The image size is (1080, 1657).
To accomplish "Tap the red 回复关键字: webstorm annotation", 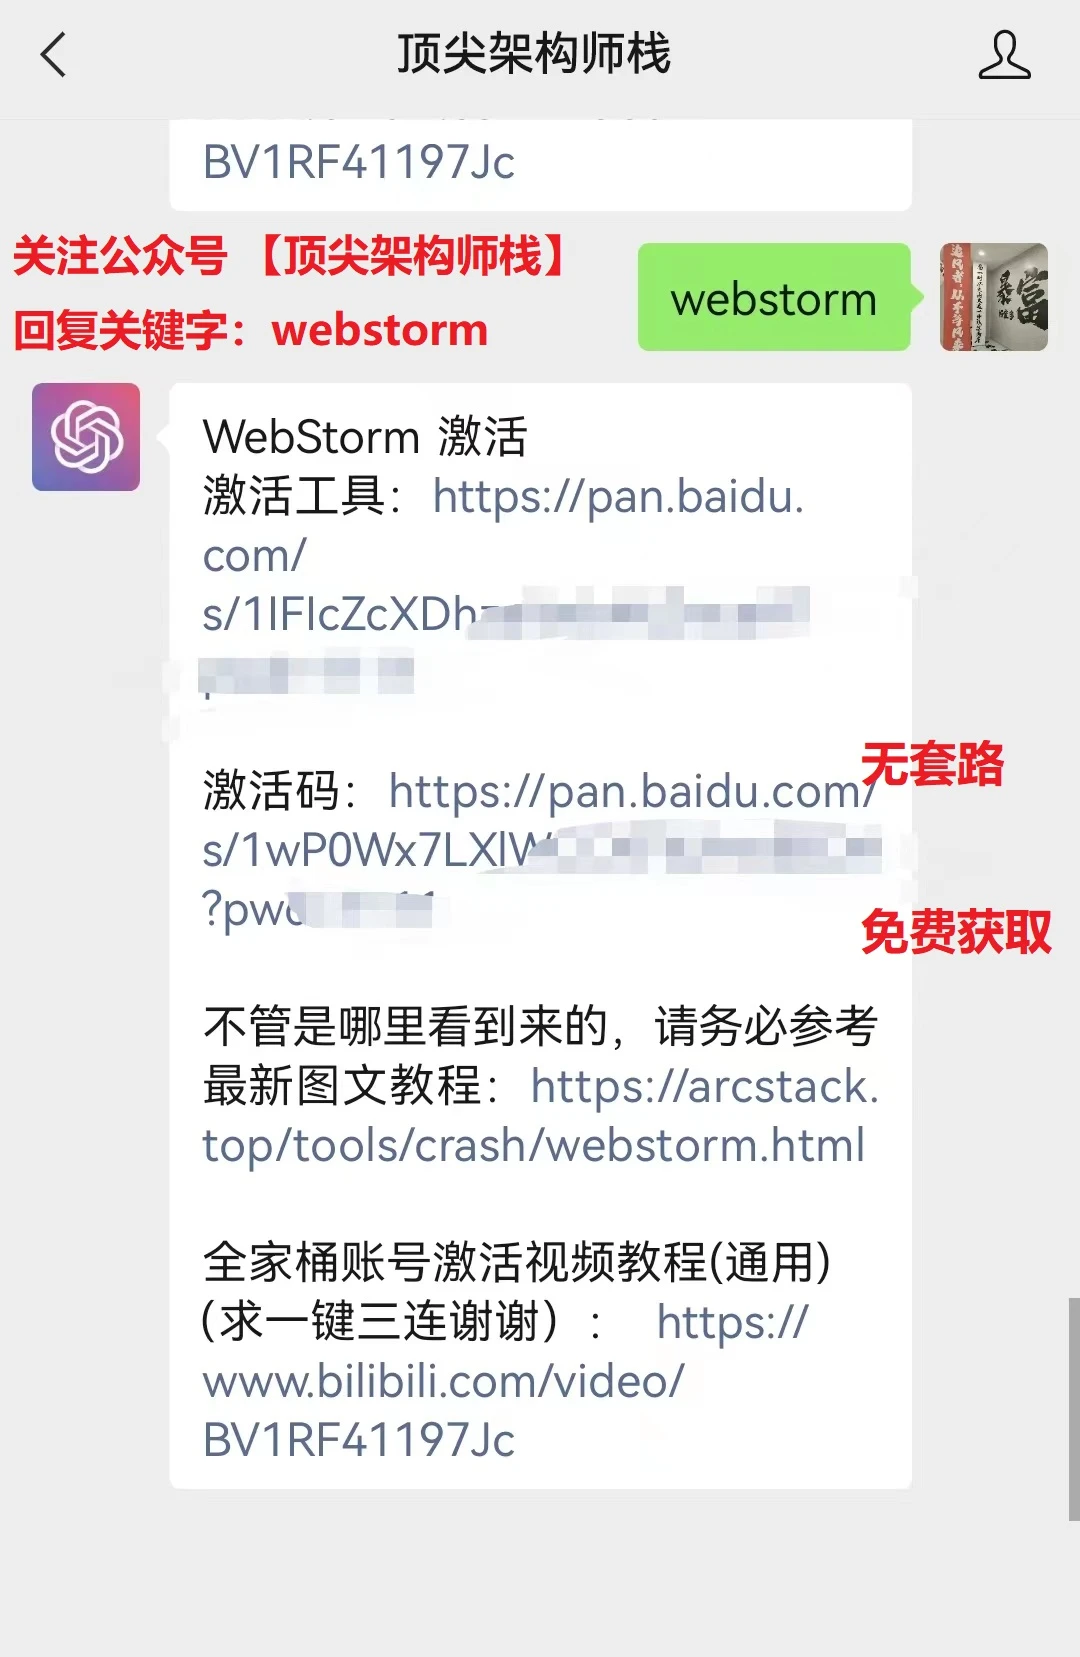I will pos(251,329).
